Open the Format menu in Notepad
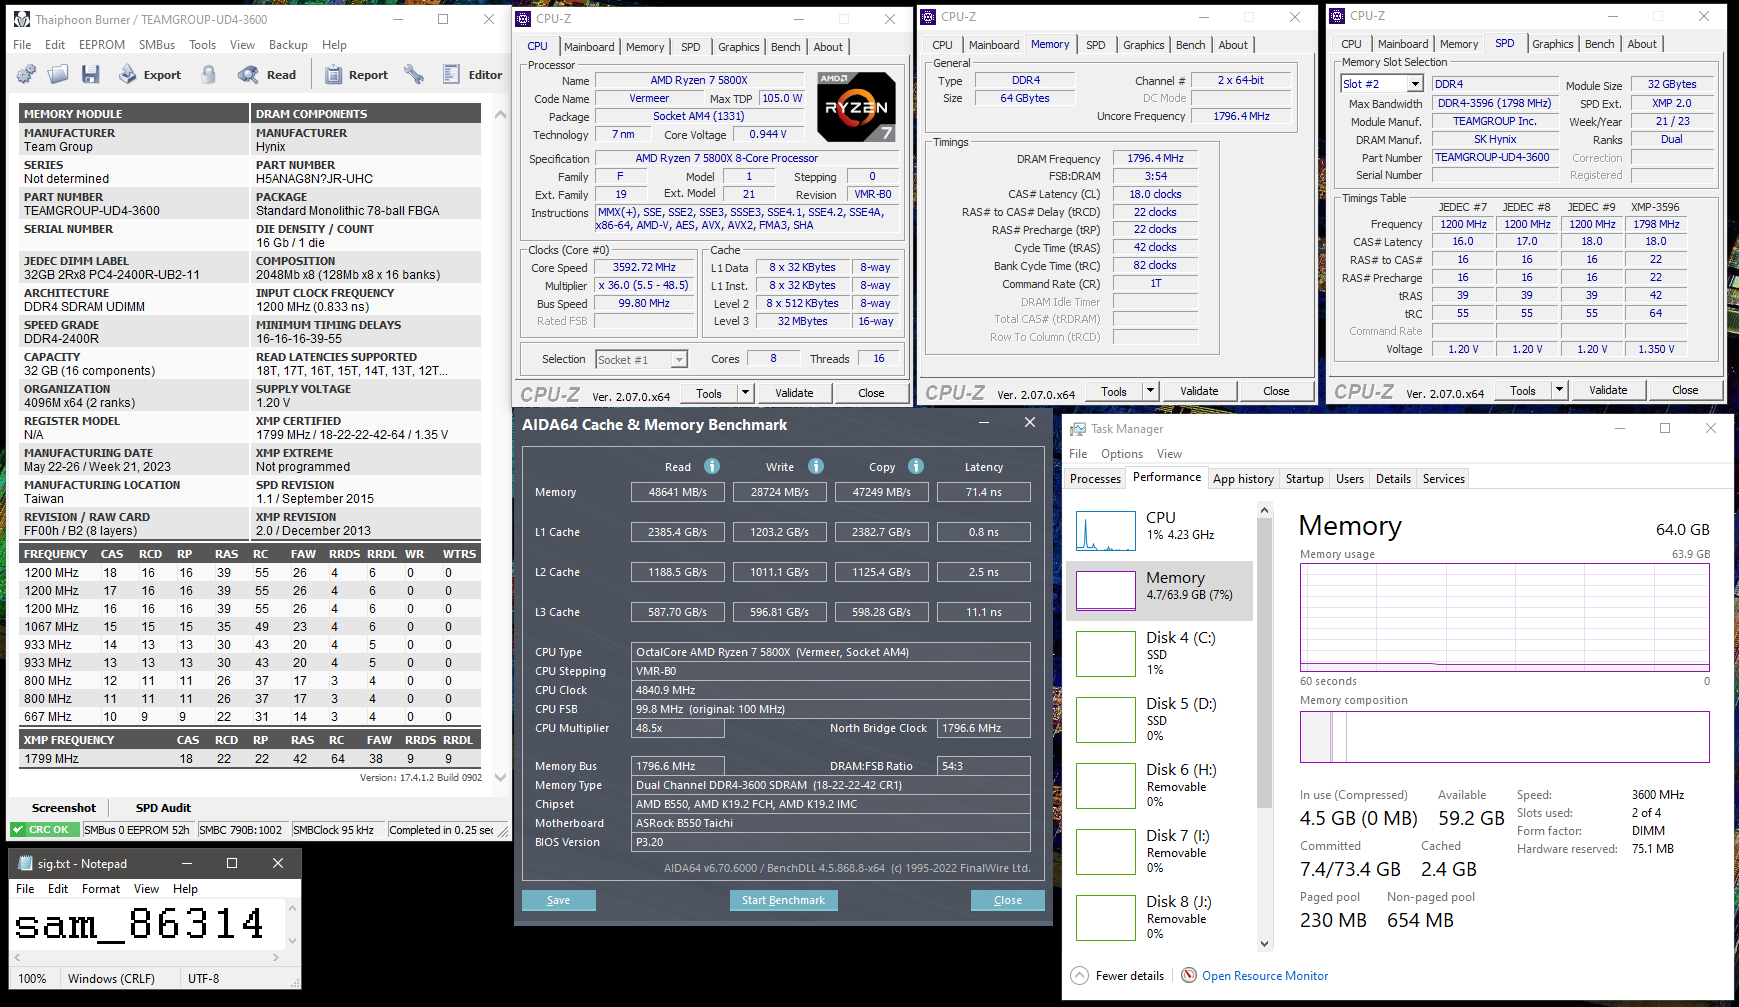 (101, 889)
